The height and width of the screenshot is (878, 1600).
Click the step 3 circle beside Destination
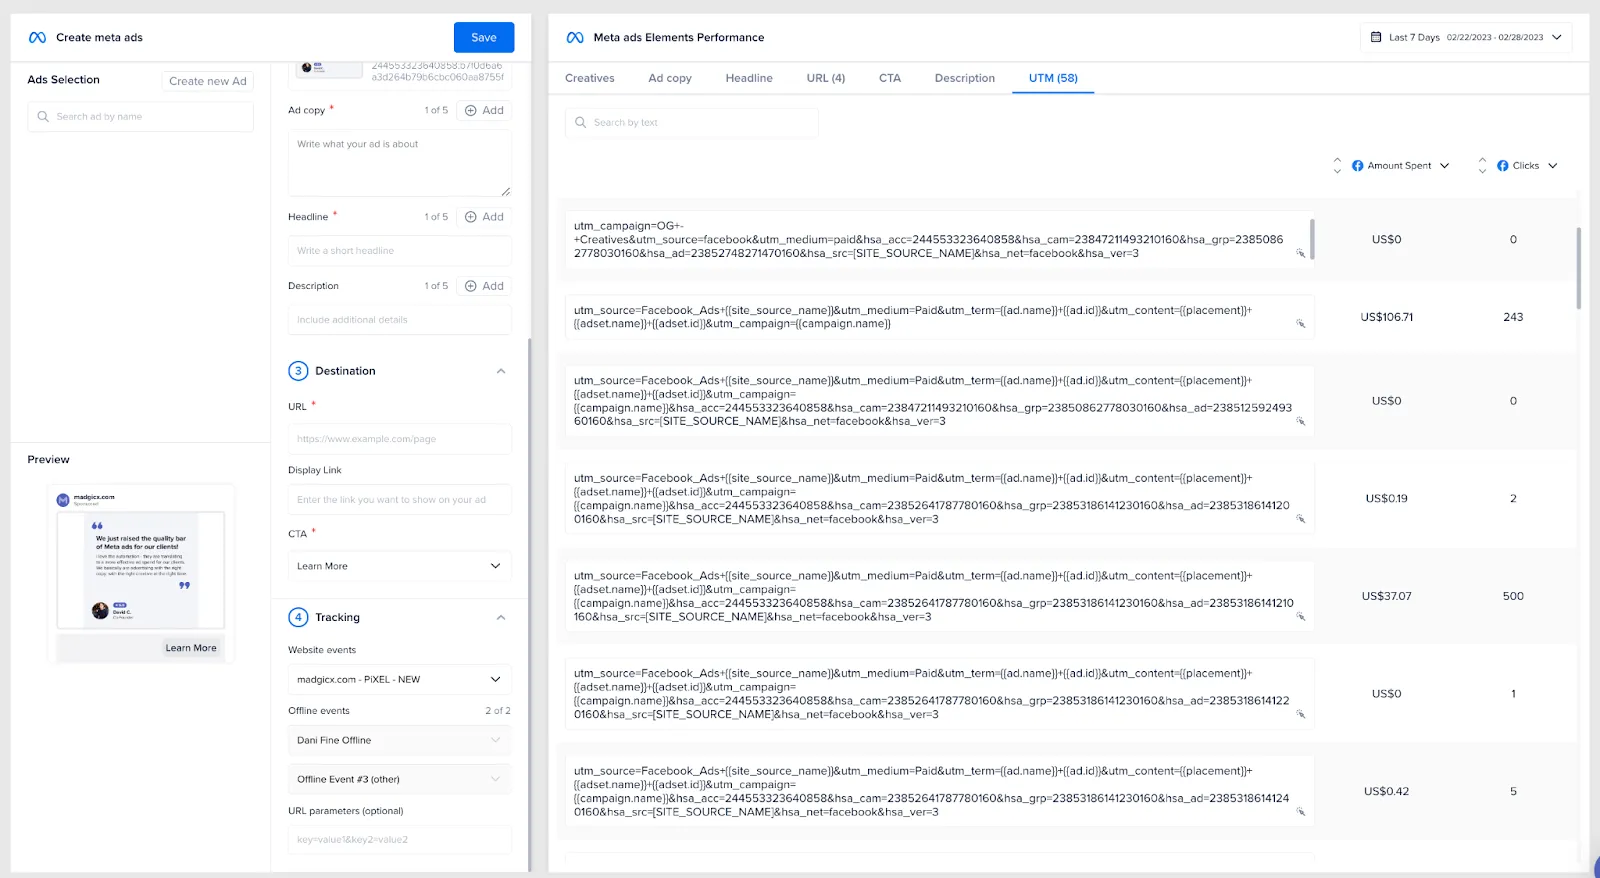click(x=298, y=371)
